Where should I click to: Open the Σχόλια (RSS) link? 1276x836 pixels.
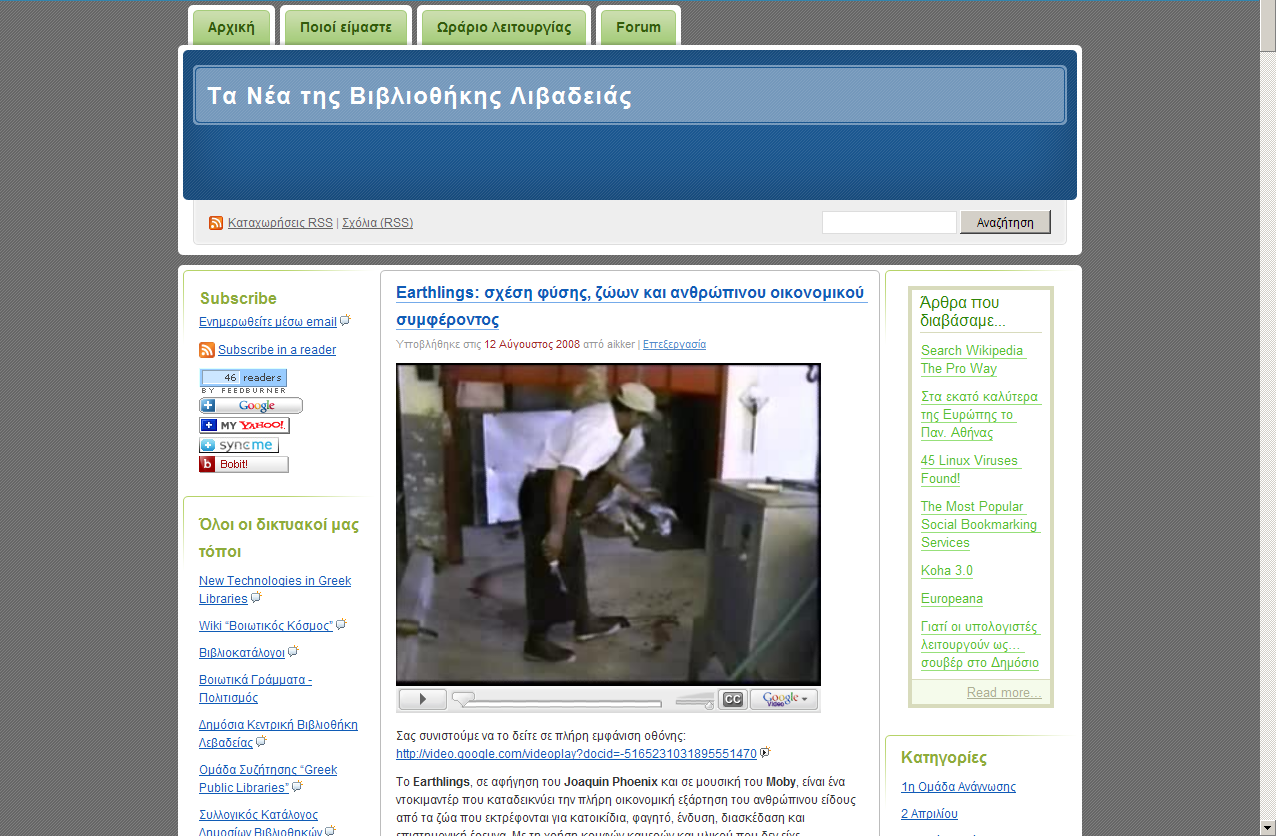(377, 223)
